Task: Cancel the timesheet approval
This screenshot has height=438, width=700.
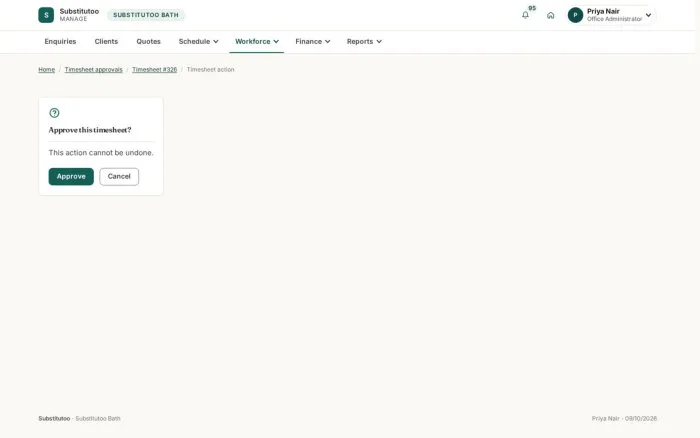Action: pos(119,176)
